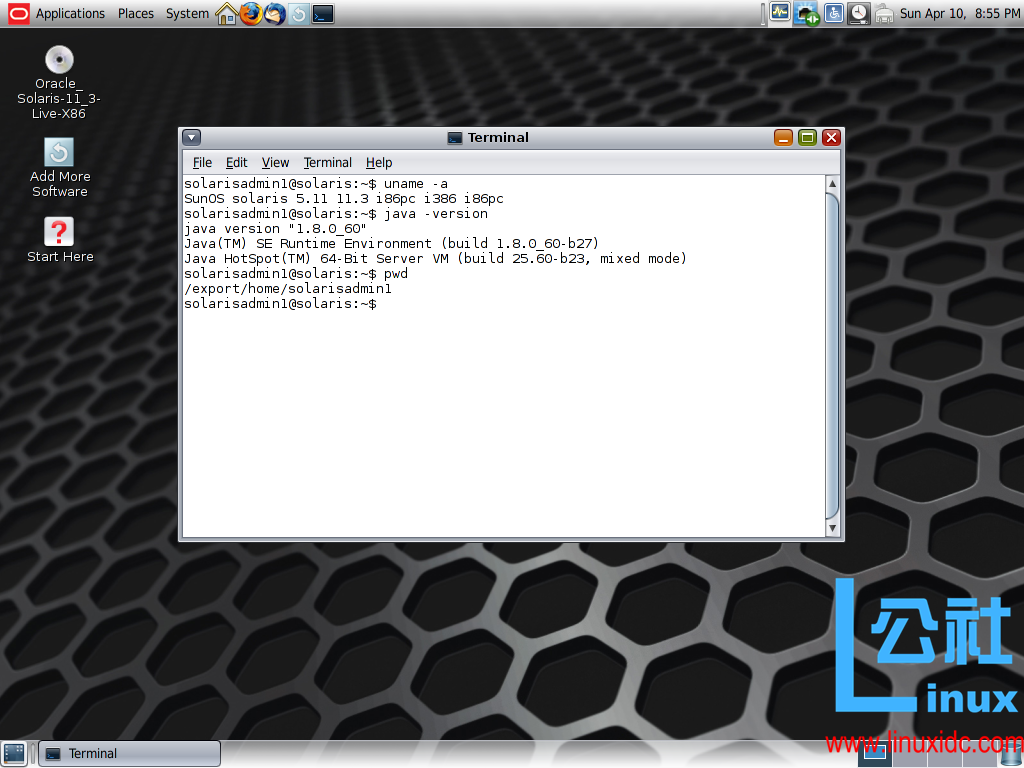Viewport: 1024px width, 768px height.
Task: Open the Time Slider clock icon
Action: (x=859, y=13)
